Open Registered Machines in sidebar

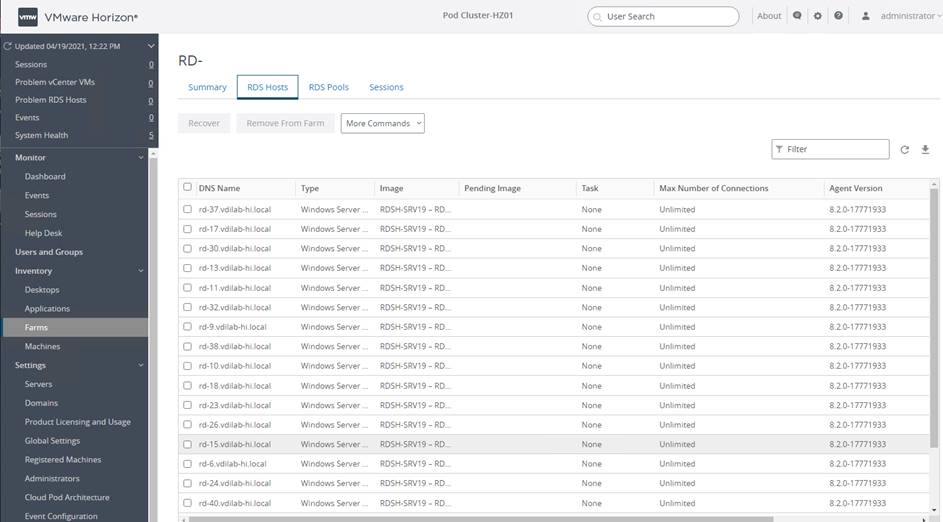63,459
